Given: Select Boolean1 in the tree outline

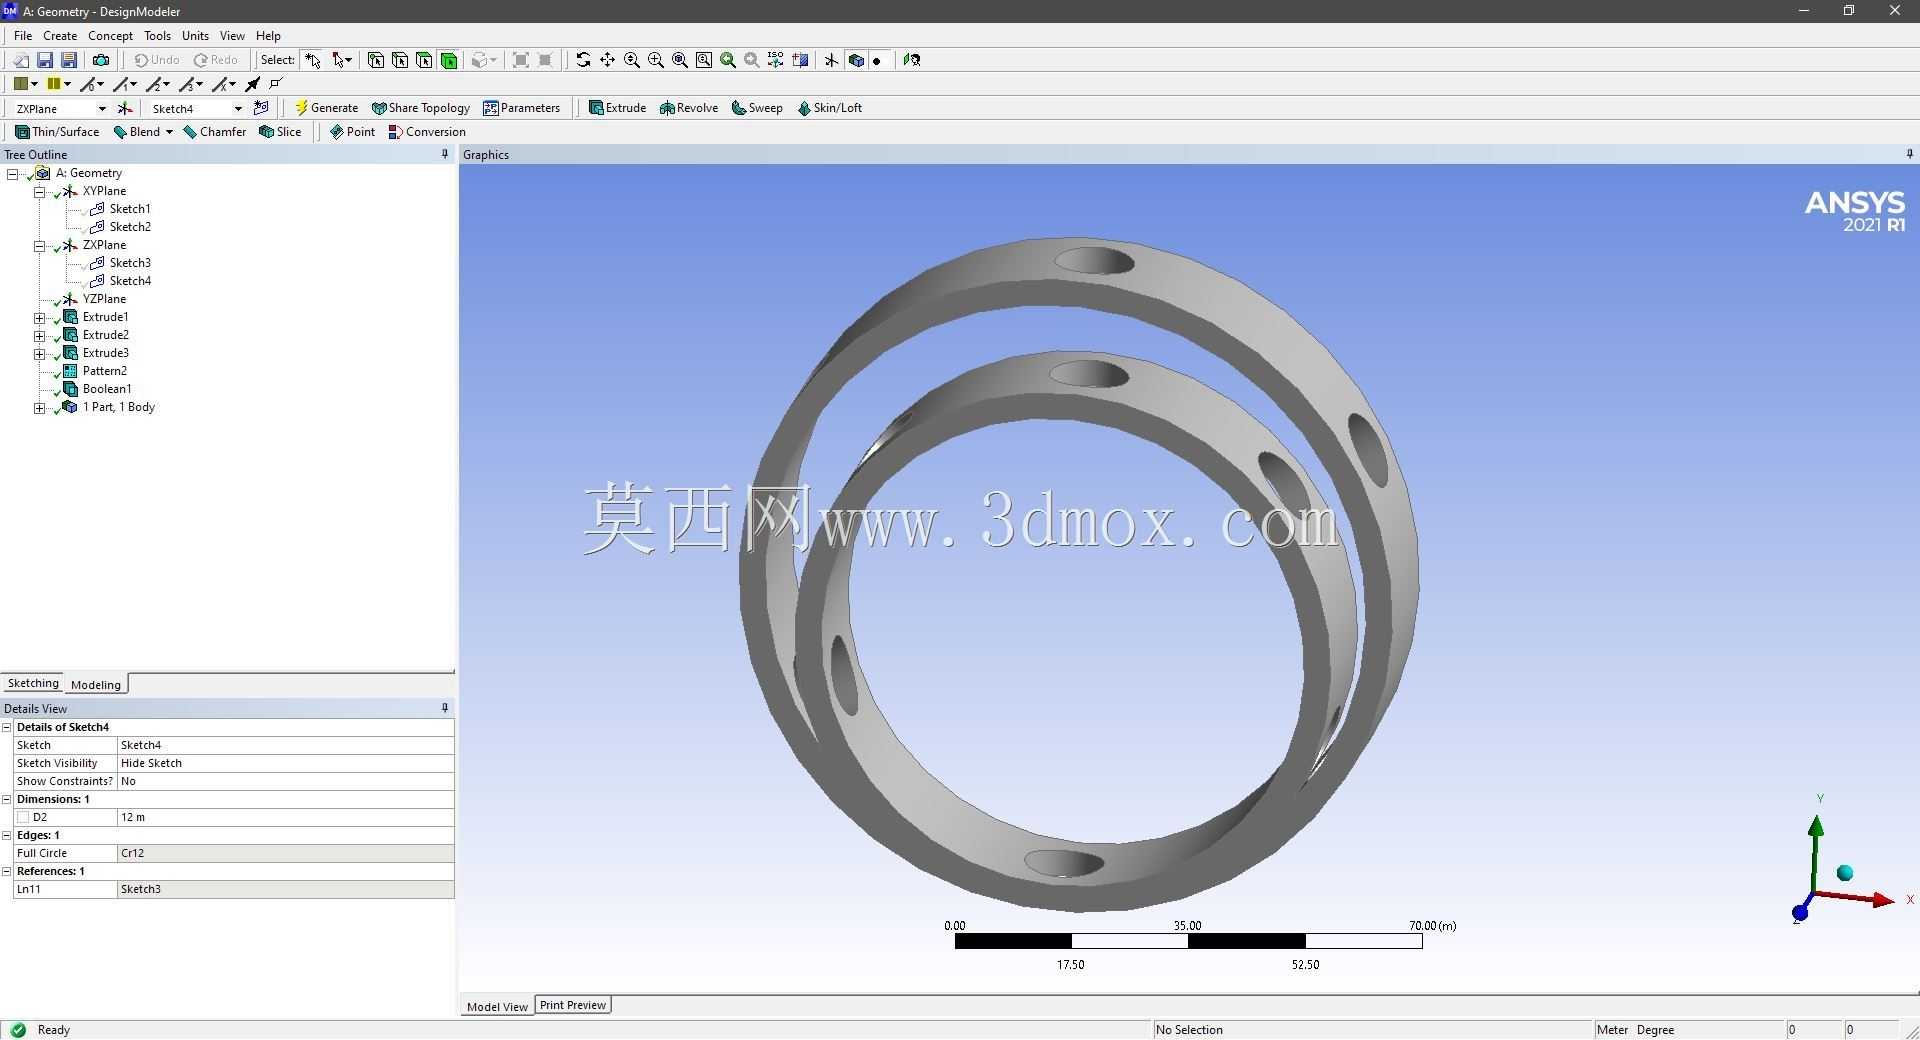Looking at the screenshot, I should coord(107,389).
